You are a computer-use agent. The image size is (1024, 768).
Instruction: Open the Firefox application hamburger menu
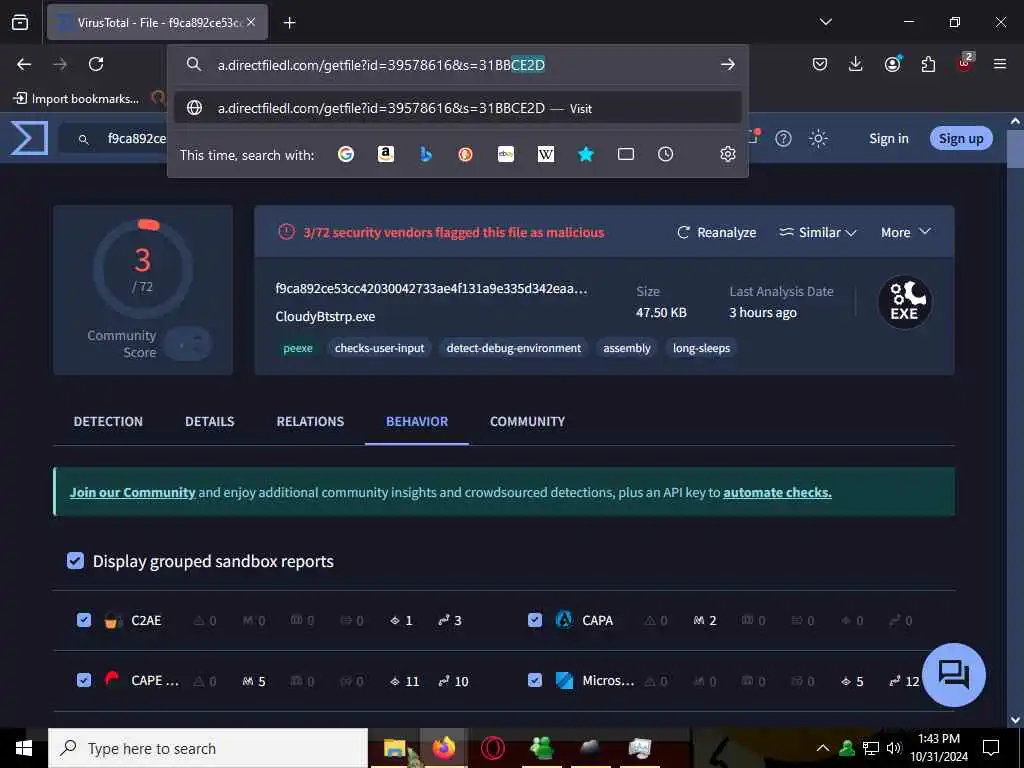[1000, 64]
